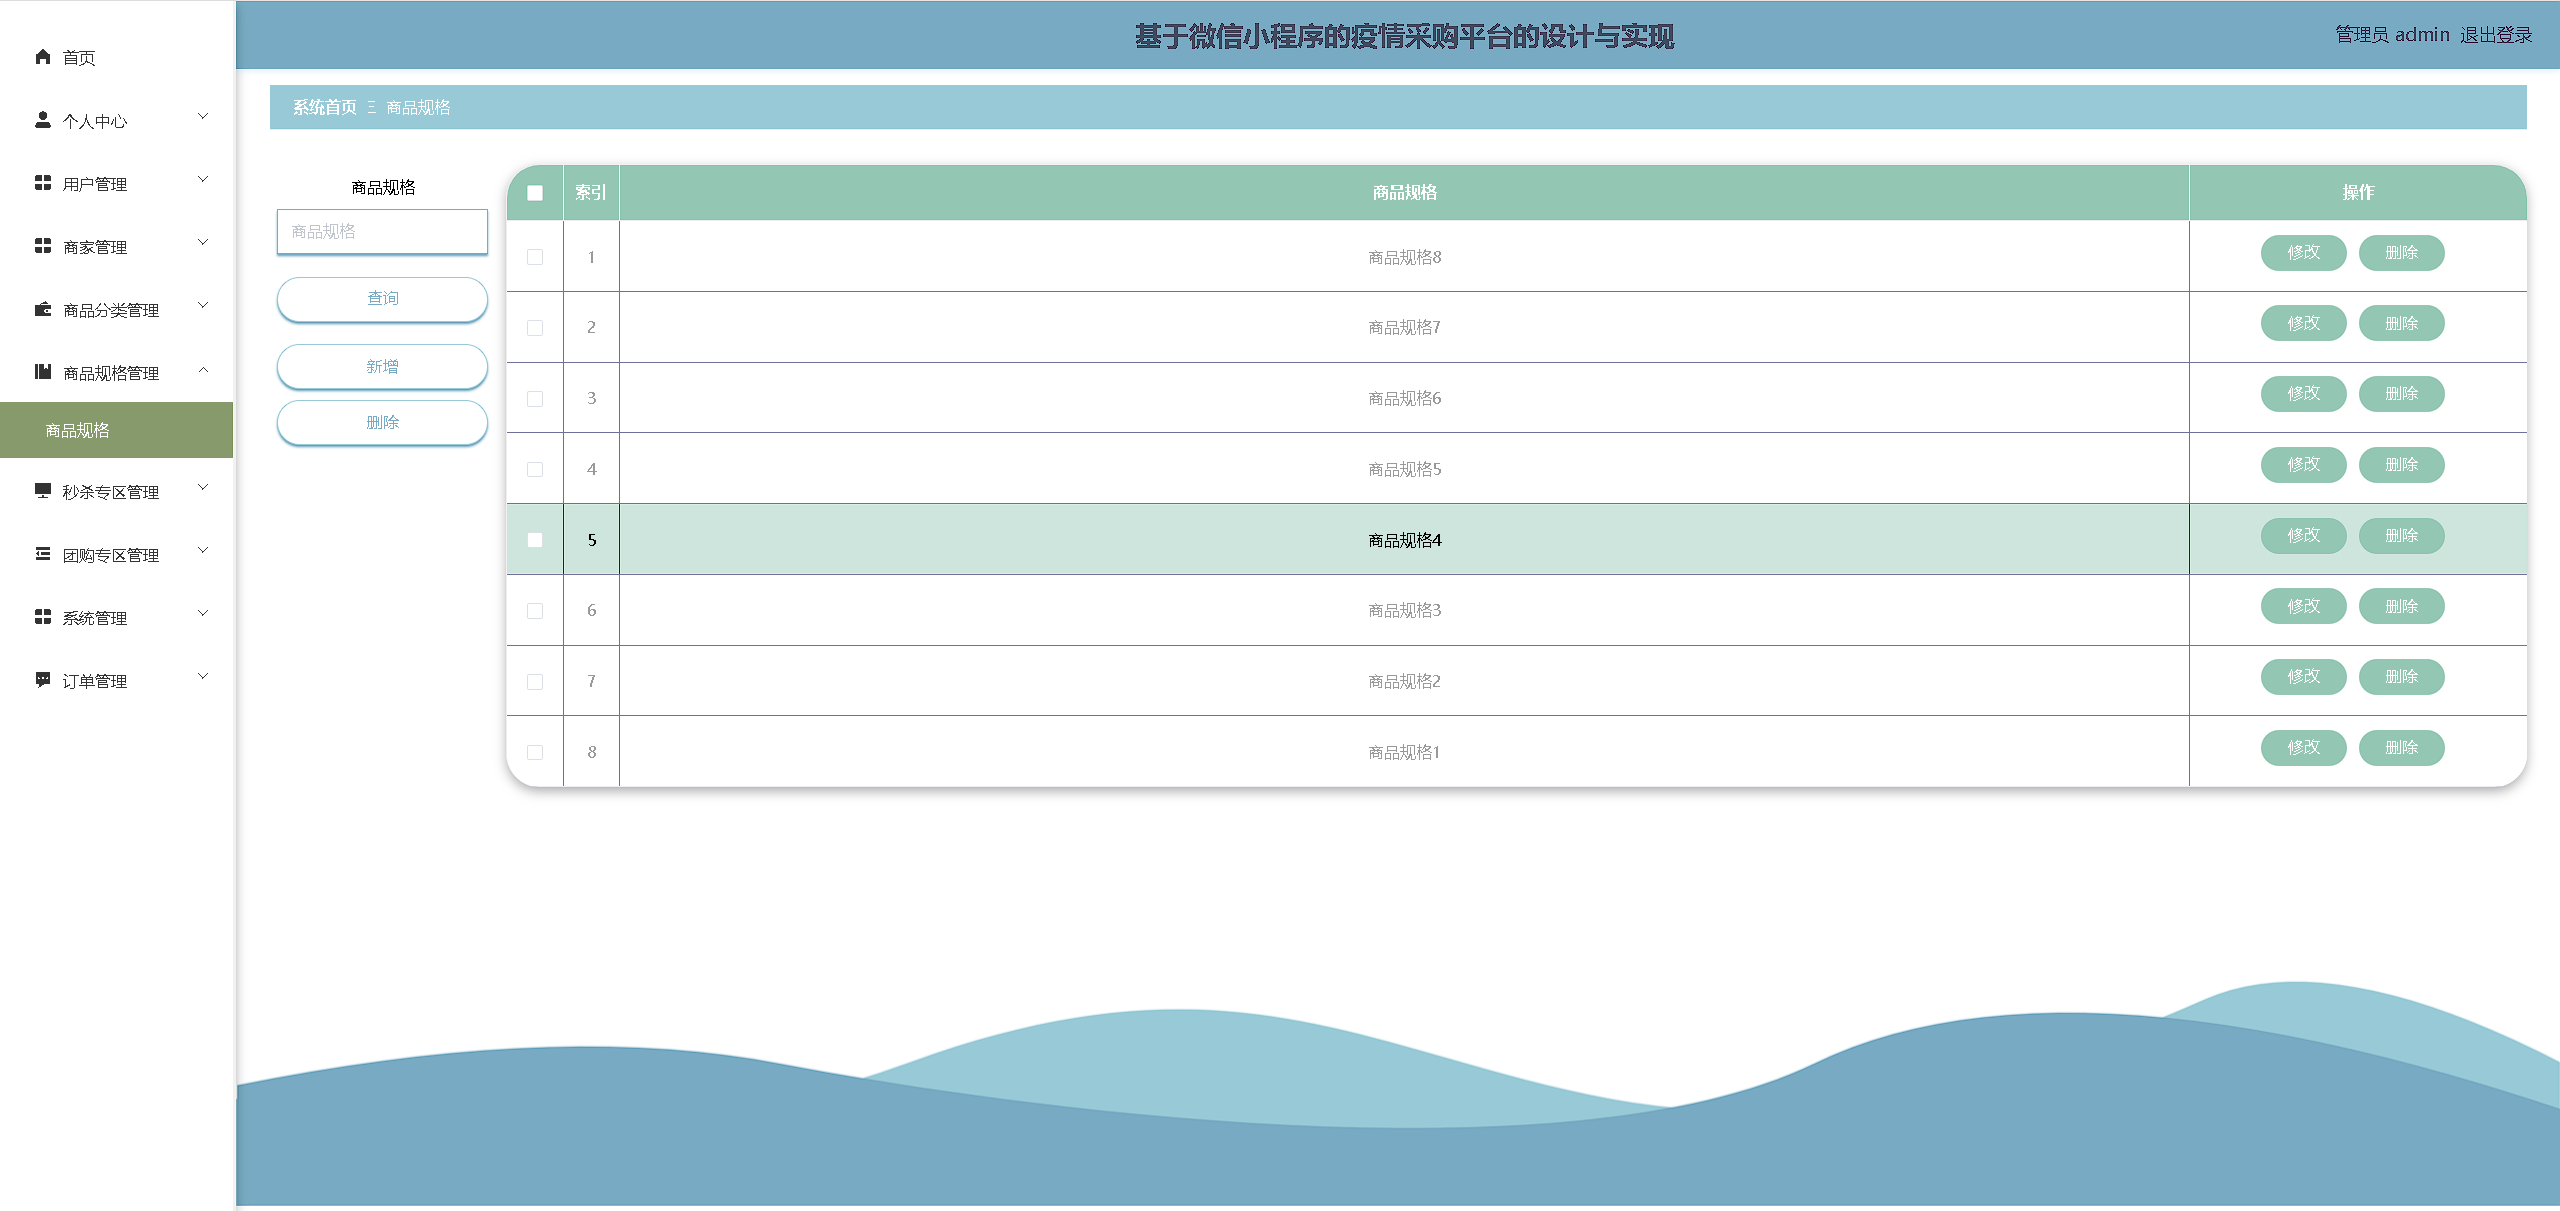Click 删除 for row 商品规格8

pos(2401,252)
